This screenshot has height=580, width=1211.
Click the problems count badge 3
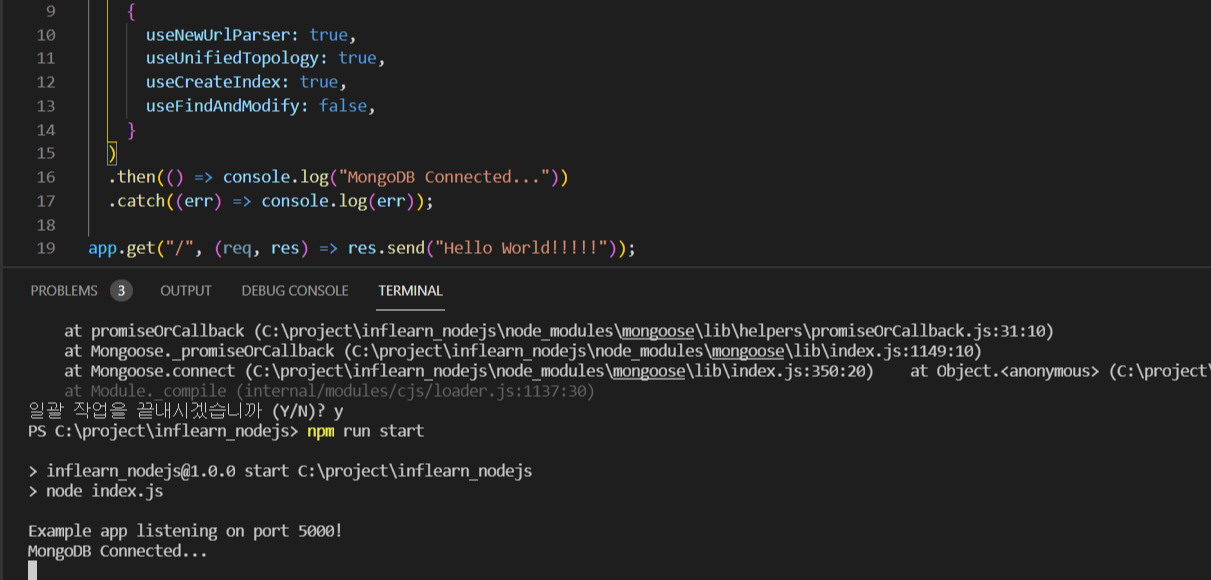[121, 291]
